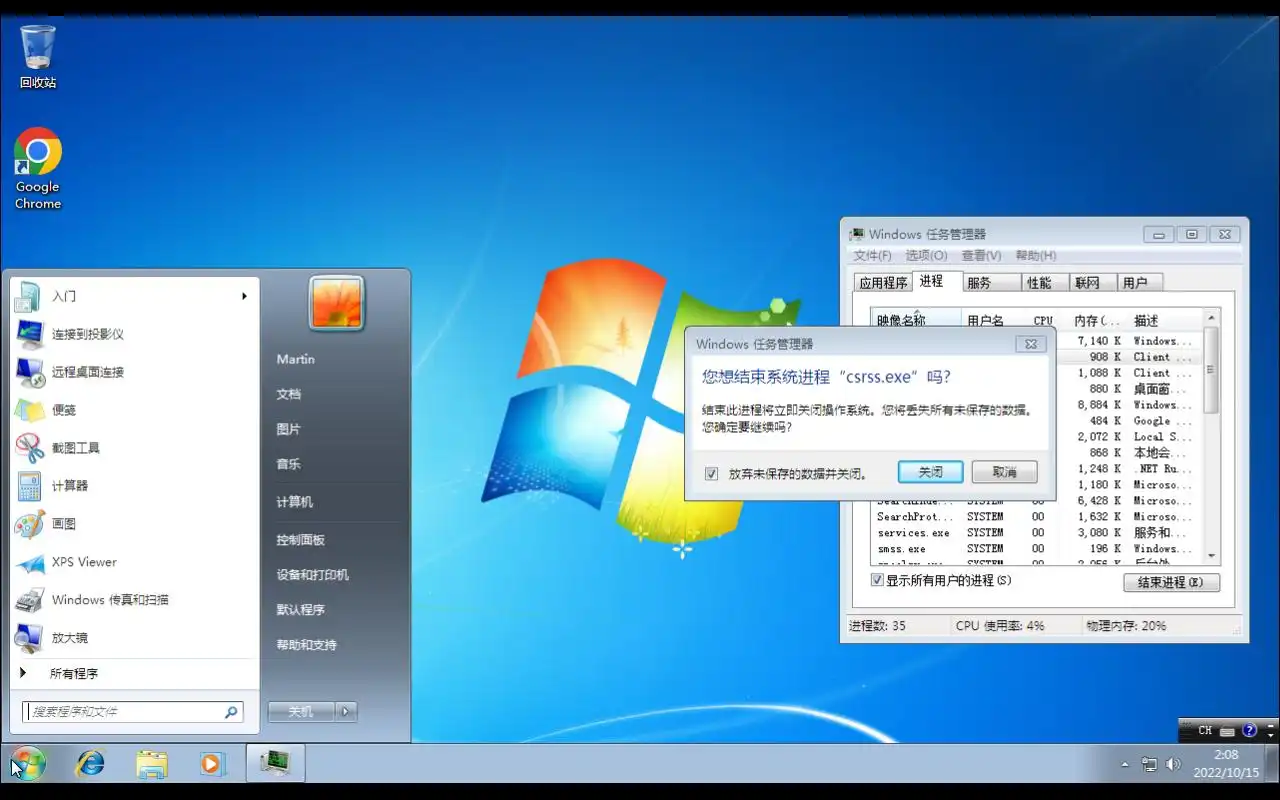
Task: Confirm with 关闭 button in dialog
Action: click(930, 472)
